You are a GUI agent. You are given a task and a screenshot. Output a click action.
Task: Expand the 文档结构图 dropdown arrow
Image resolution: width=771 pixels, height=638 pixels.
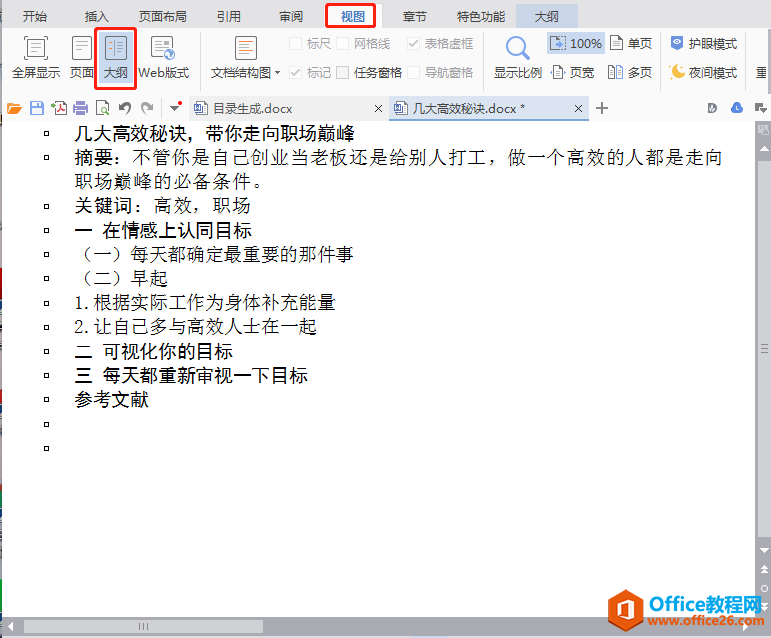(x=277, y=73)
